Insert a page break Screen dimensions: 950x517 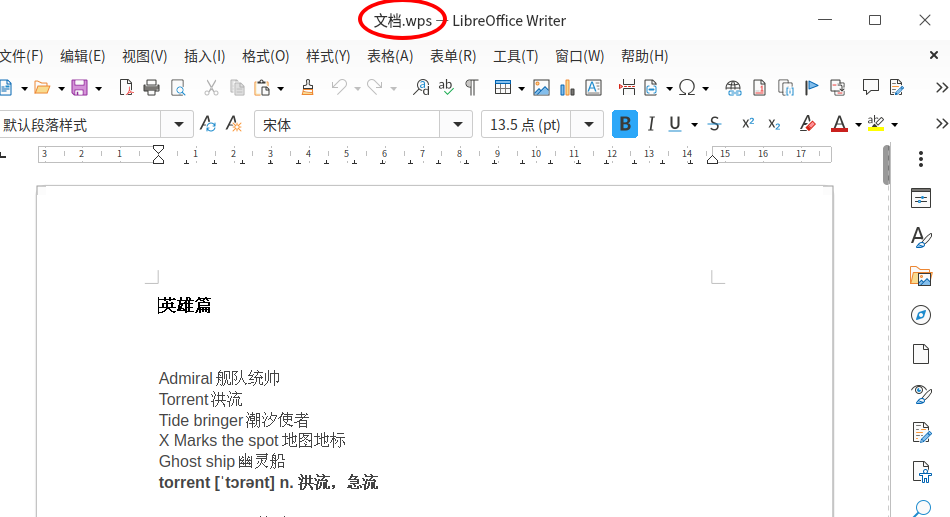point(627,88)
